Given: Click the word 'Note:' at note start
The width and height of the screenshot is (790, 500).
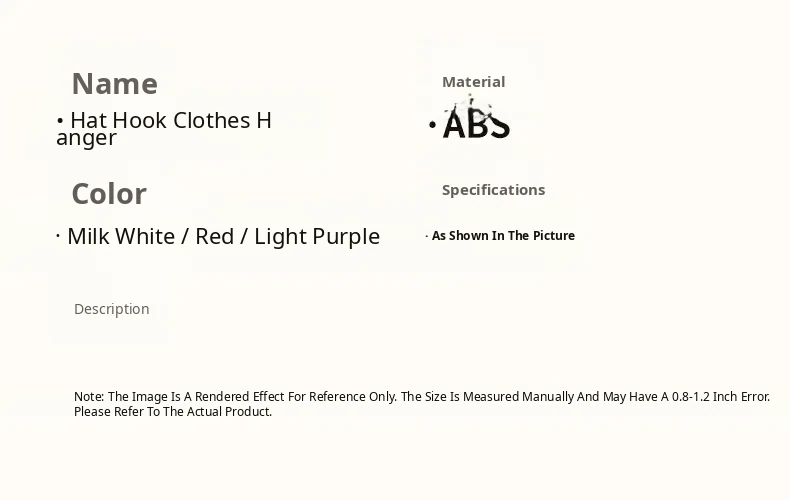Looking at the screenshot, I should click(x=89, y=397).
